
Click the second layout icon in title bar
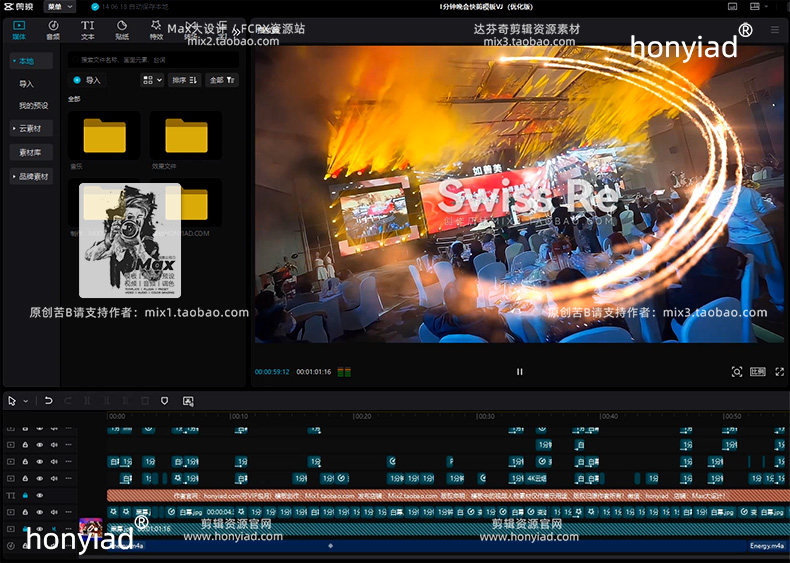tap(755, 7)
